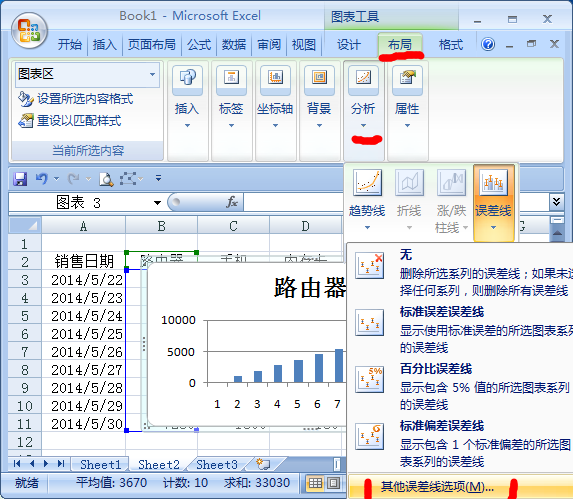This screenshot has width=573, height=499.
Task: Click the Select All corner cell
Action: tap(25, 225)
